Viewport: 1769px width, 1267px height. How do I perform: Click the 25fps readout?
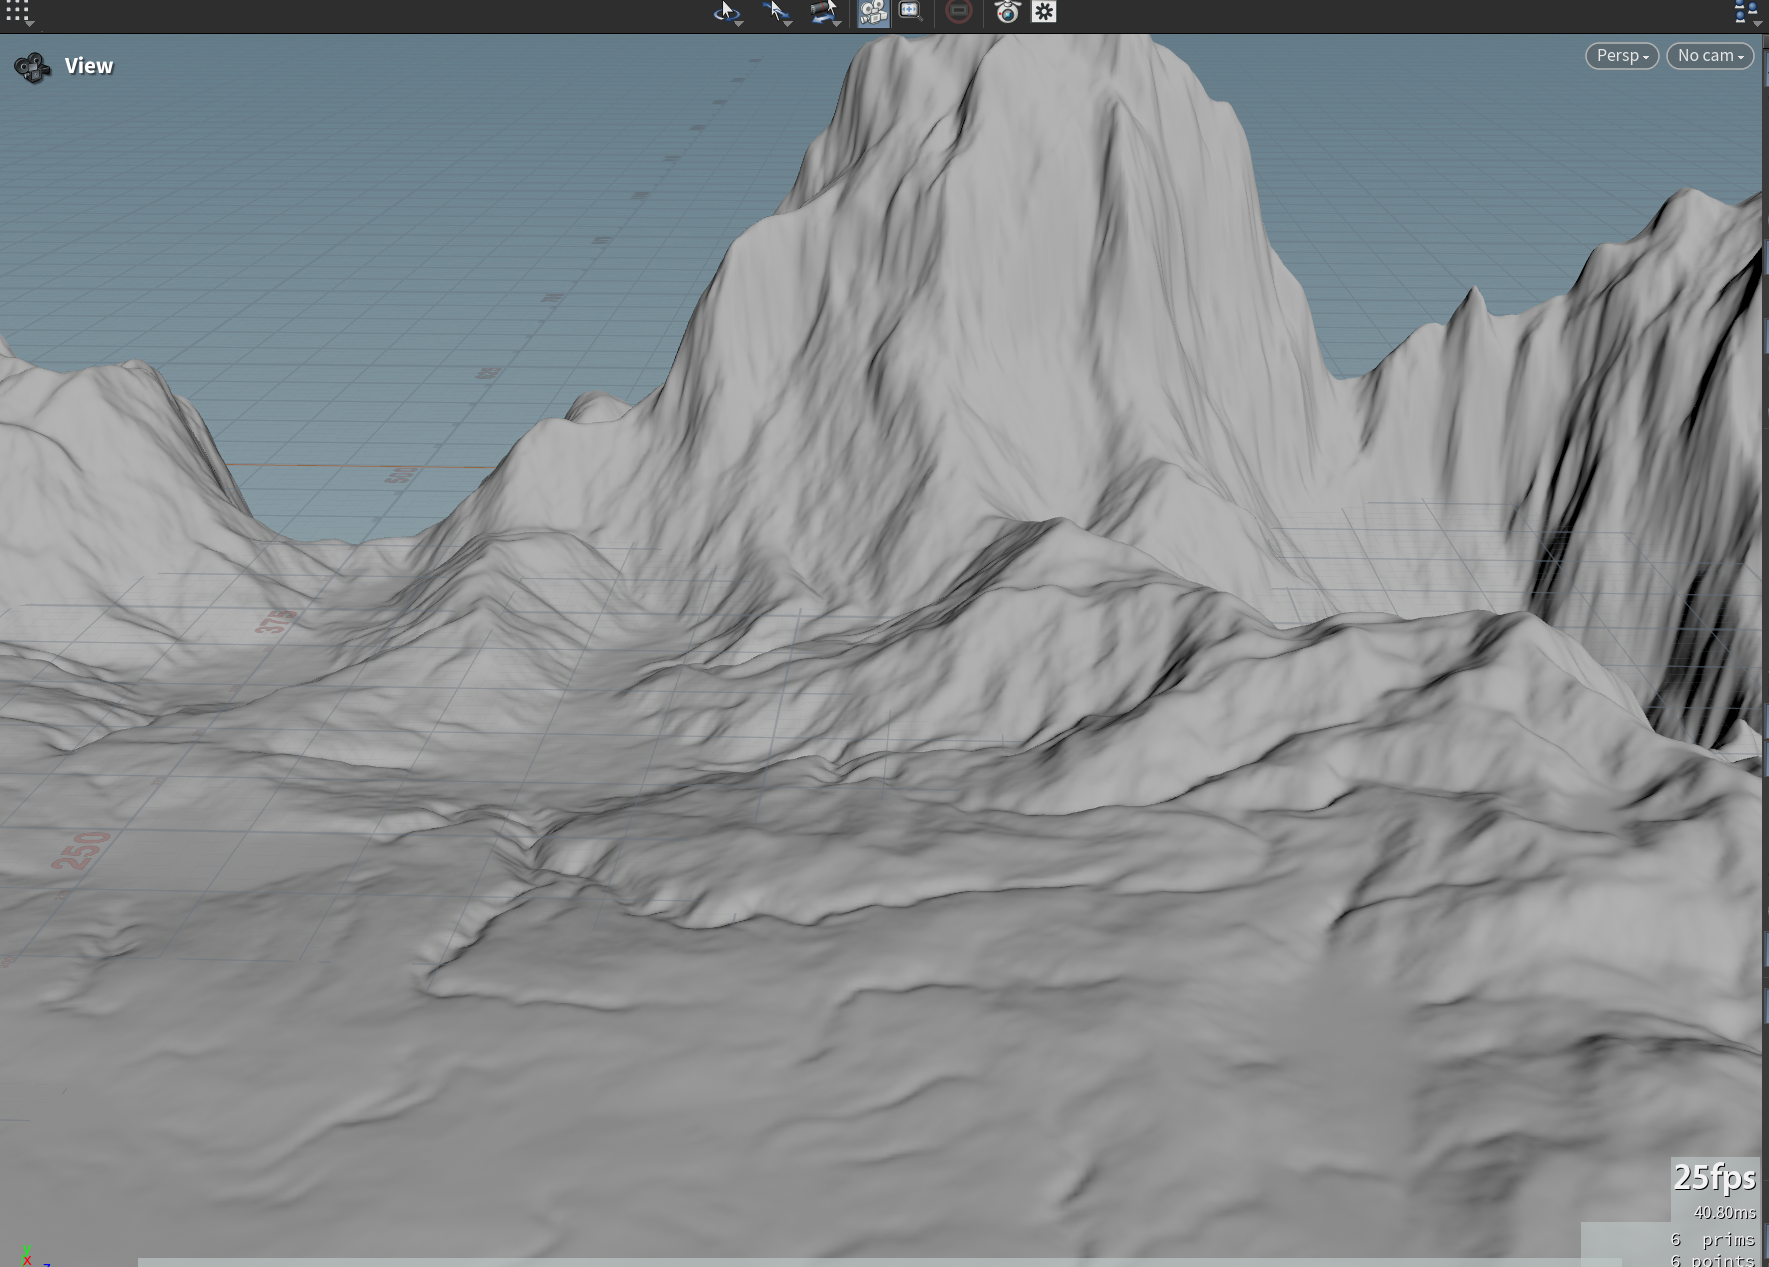coord(1715,1178)
